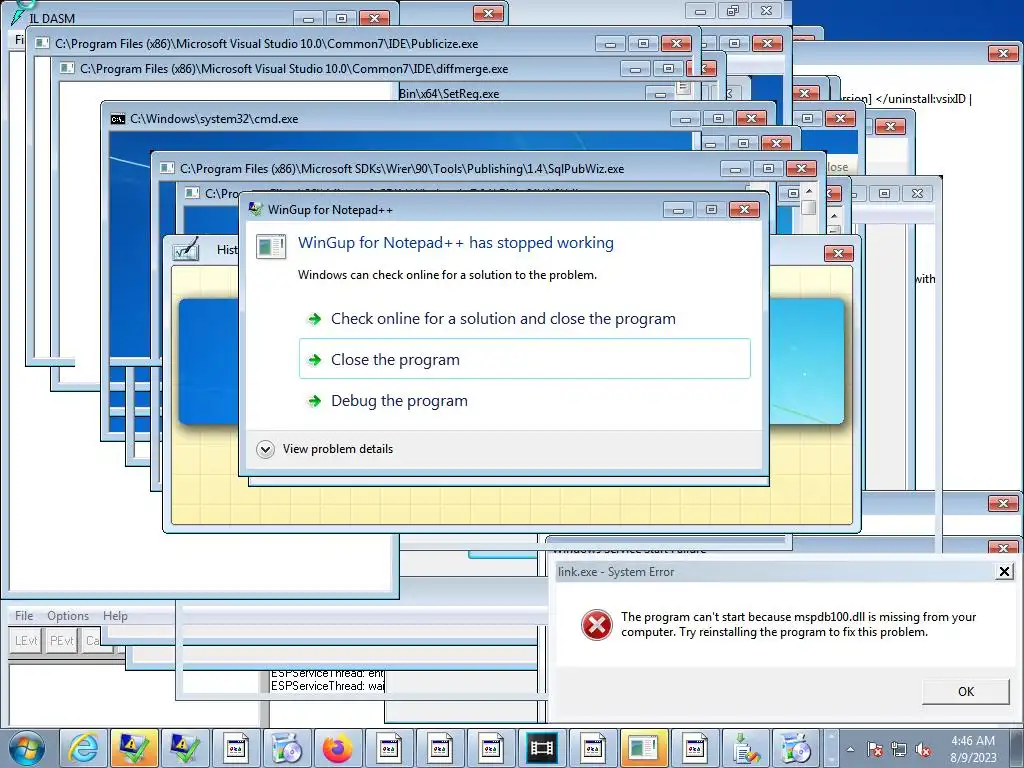Click green arrow next to Close the program
This screenshot has width=1024, height=768.
point(315,360)
